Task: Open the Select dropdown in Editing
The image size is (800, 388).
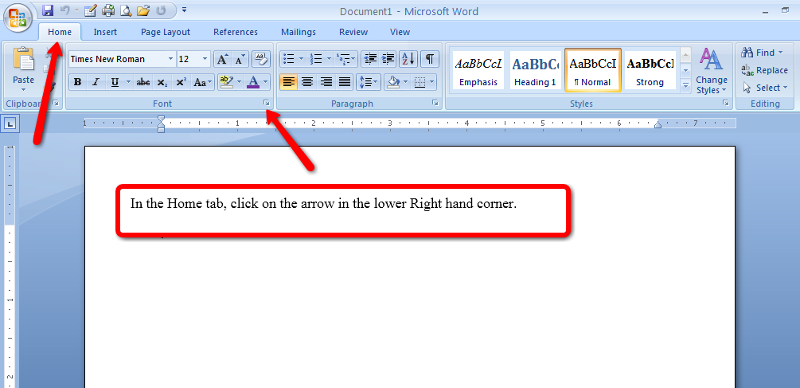Action: (765, 88)
